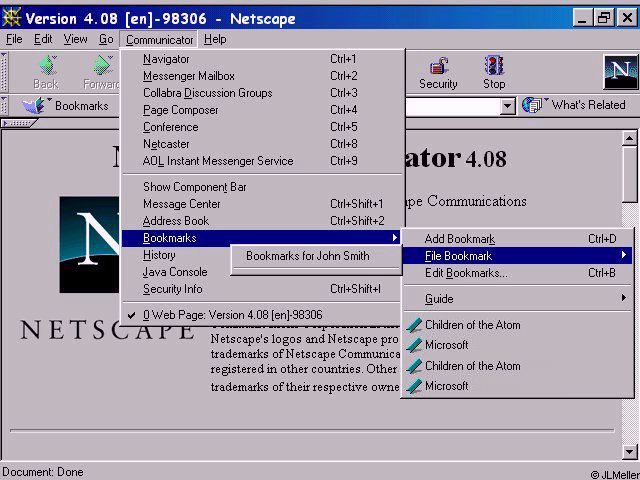640x480 pixels.
Task: Open the Address Book entry
Action: pyautogui.click(x=261, y=221)
